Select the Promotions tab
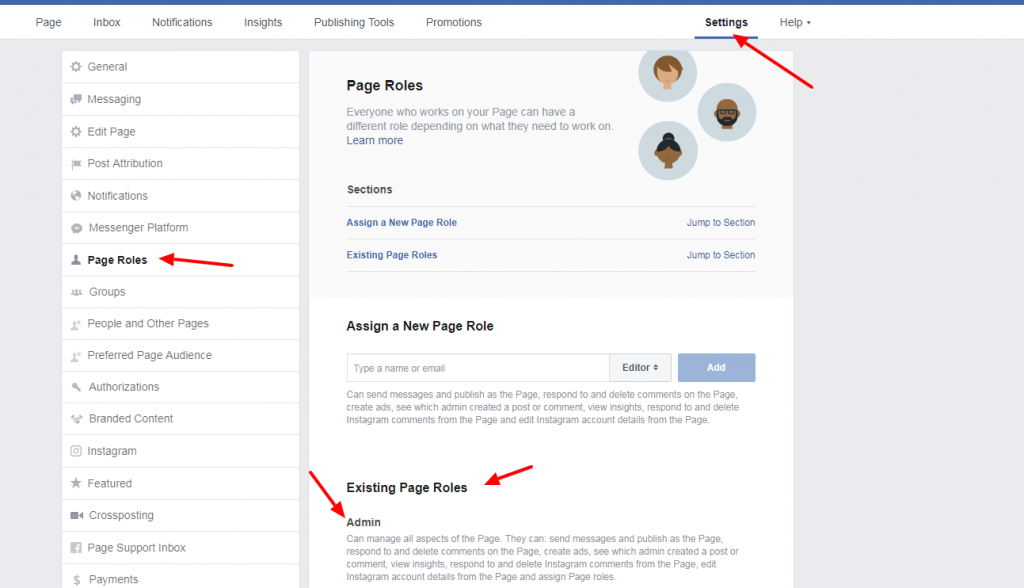This screenshot has width=1024, height=588. click(454, 22)
